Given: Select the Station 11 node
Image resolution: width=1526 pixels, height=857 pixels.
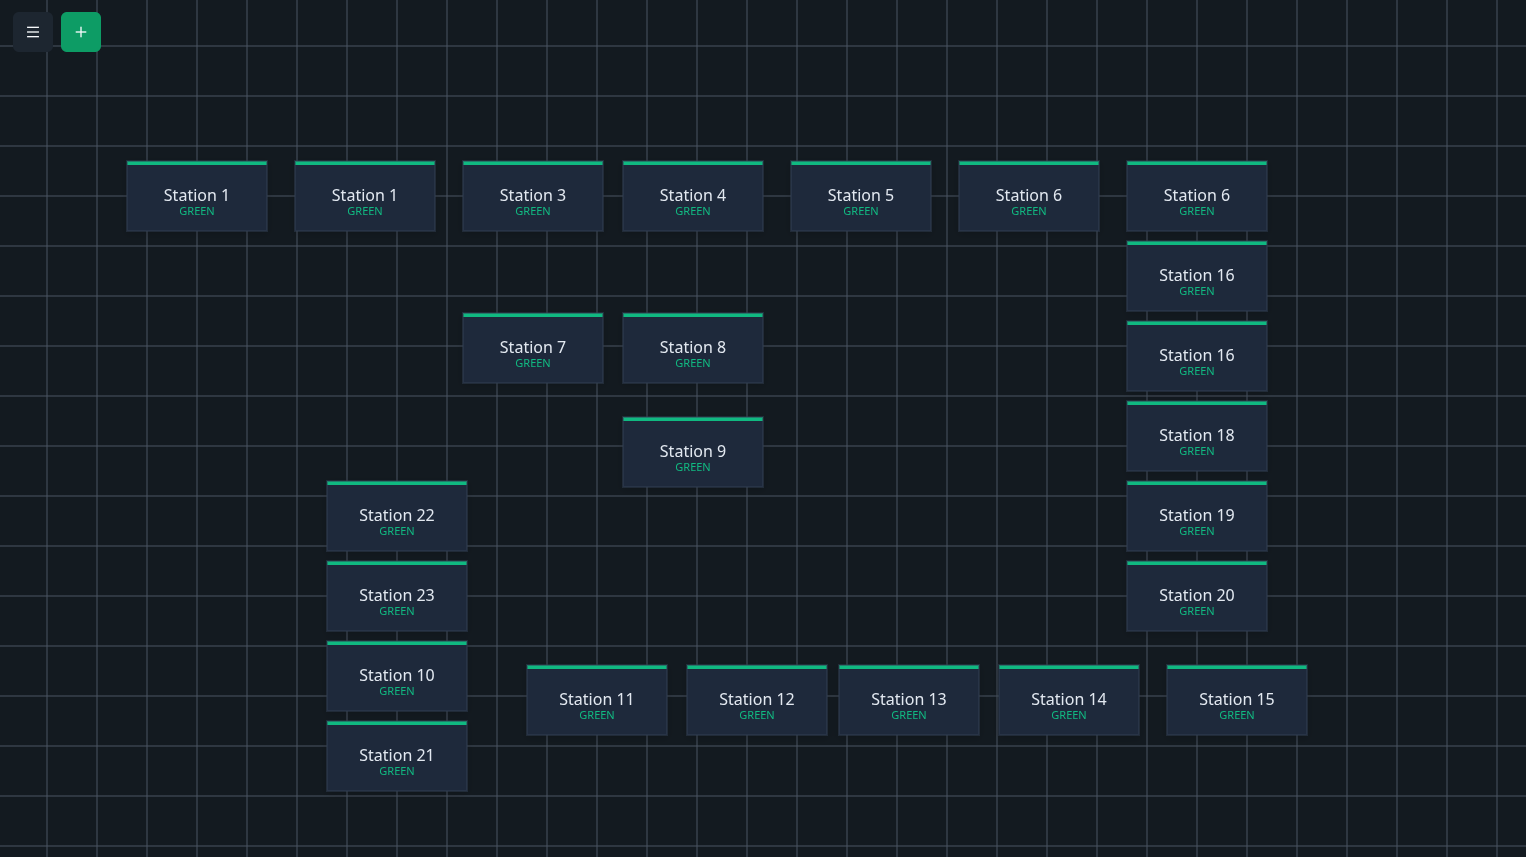Looking at the screenshot, I should (596, 700).
